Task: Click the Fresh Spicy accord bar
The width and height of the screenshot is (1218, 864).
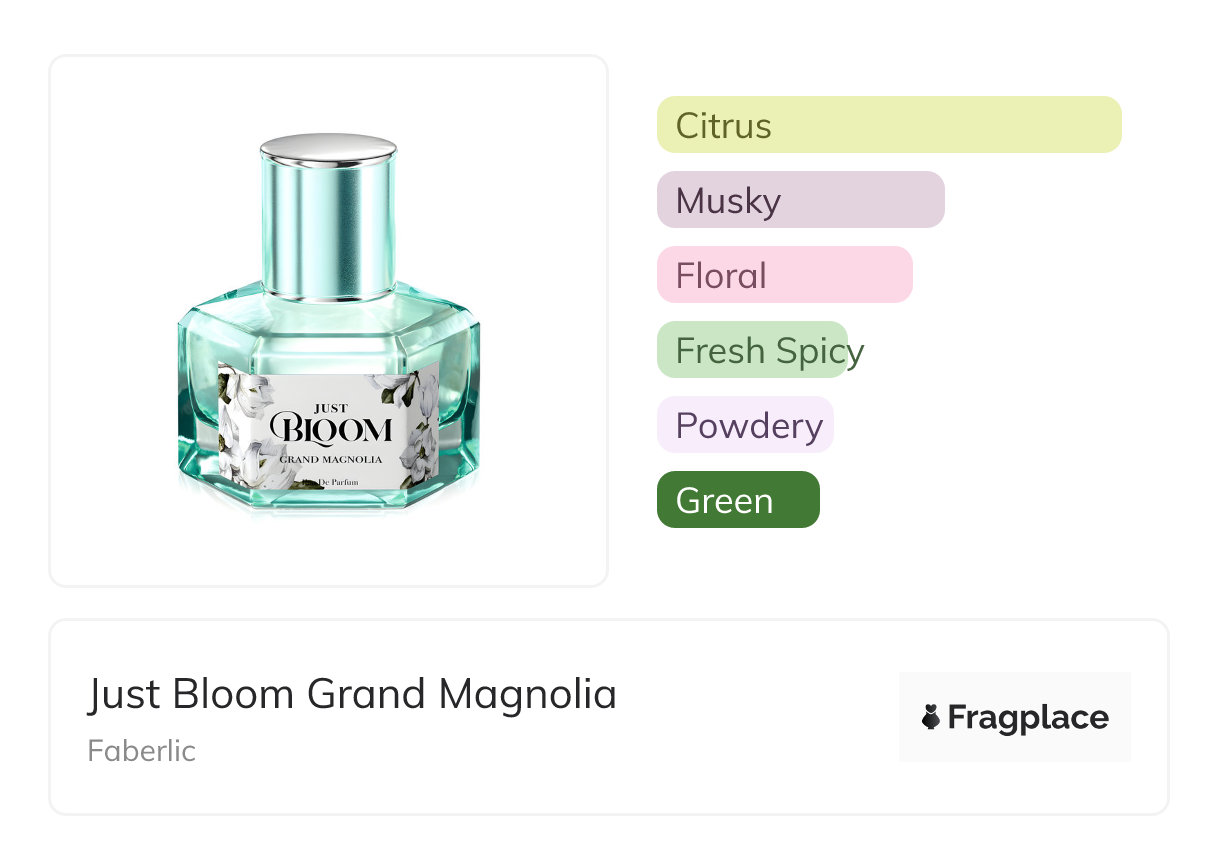Action: [752, 350]
